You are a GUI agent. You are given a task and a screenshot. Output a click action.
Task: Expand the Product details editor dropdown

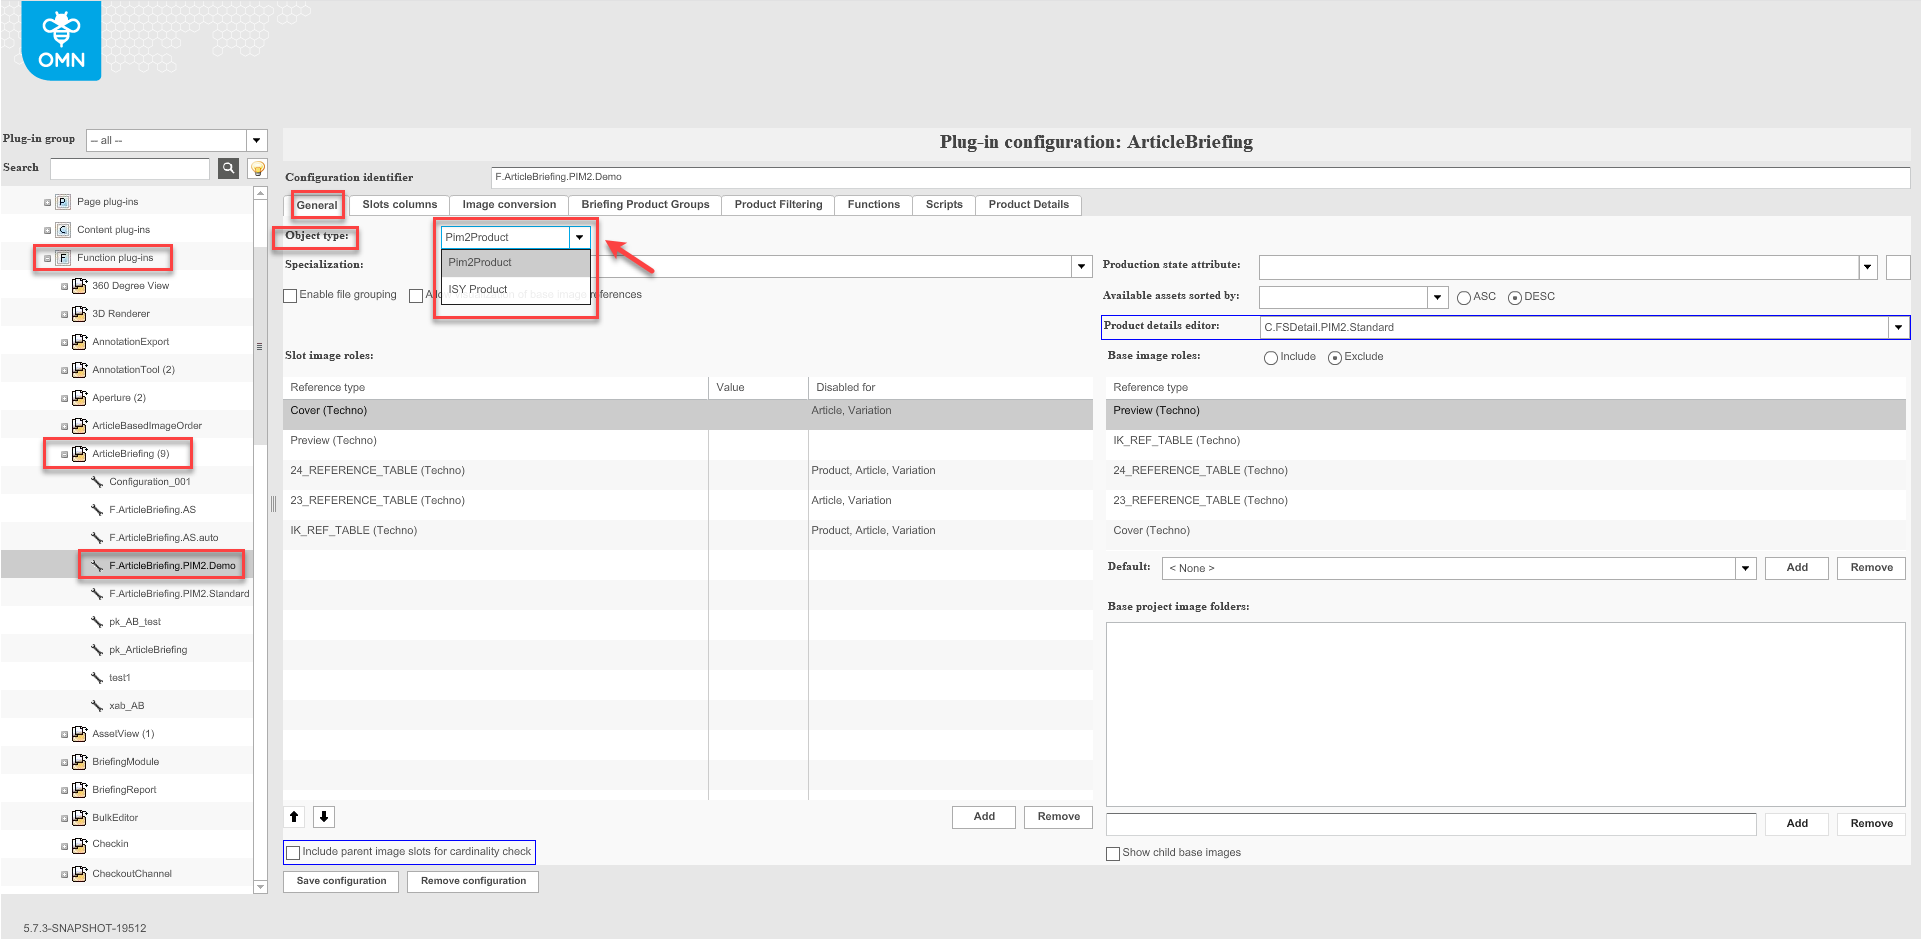click(x=1897, y=328)
